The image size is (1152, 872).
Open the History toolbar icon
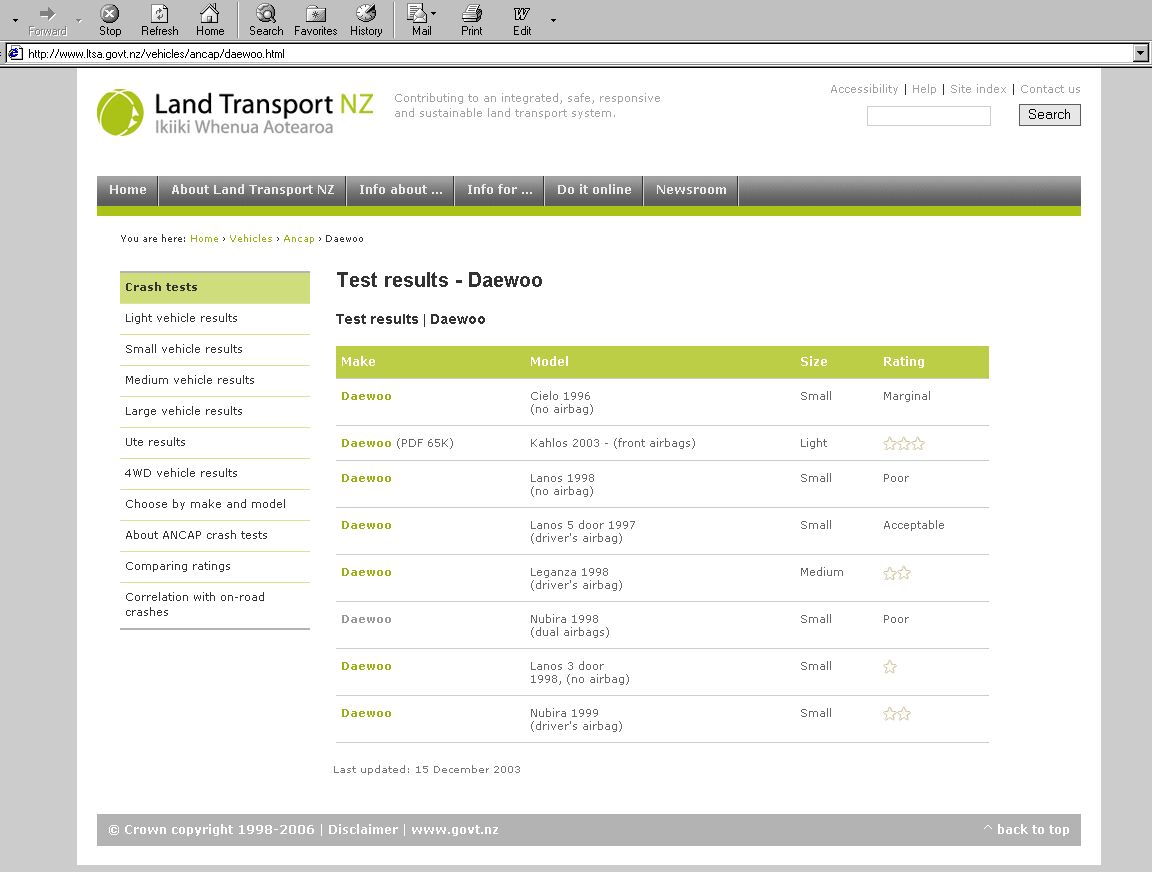(x=366, y=20)
